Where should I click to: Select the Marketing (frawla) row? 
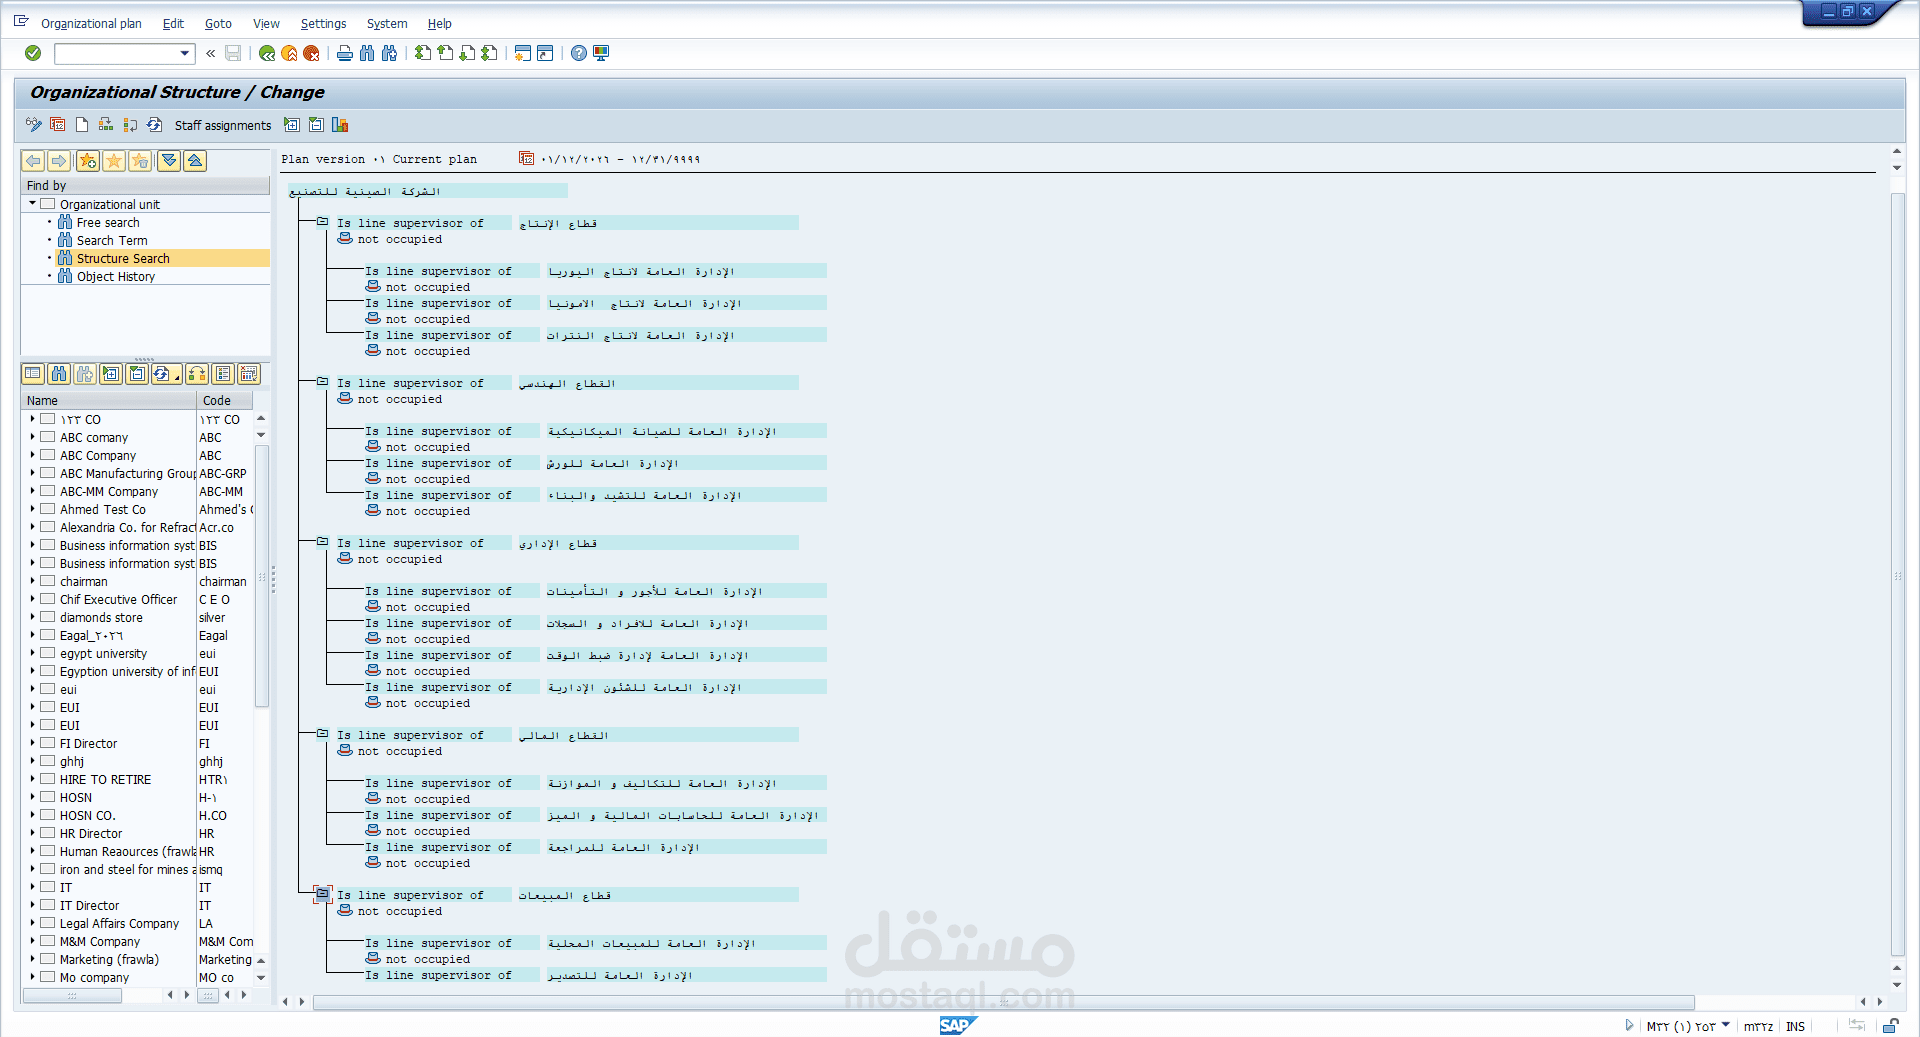[109, 959]
